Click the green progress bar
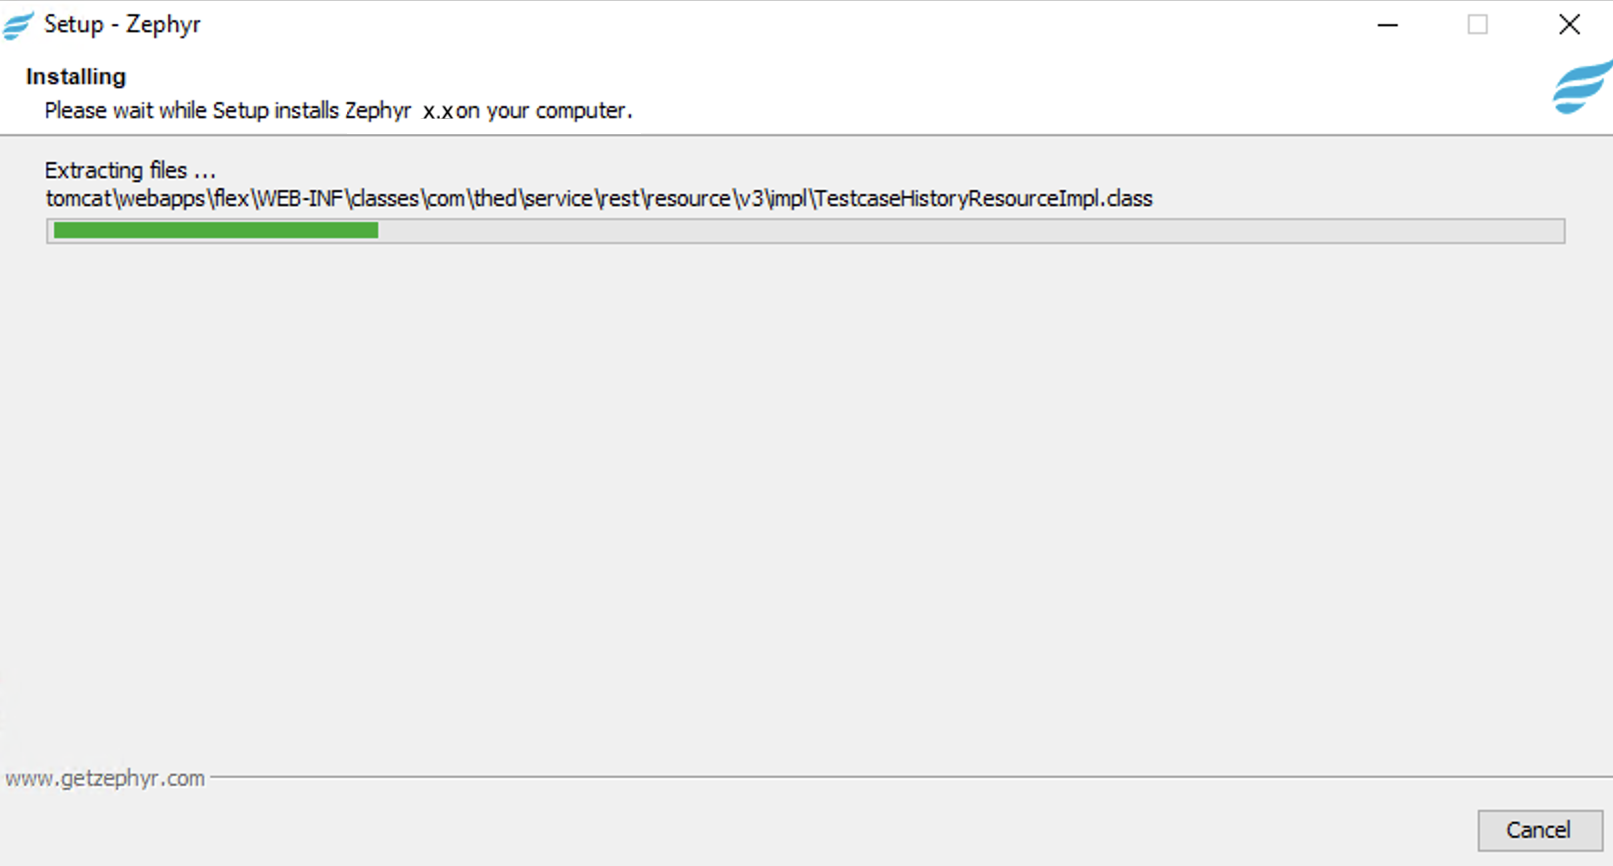Screen dimensions: 1613x866 point(212,230)
